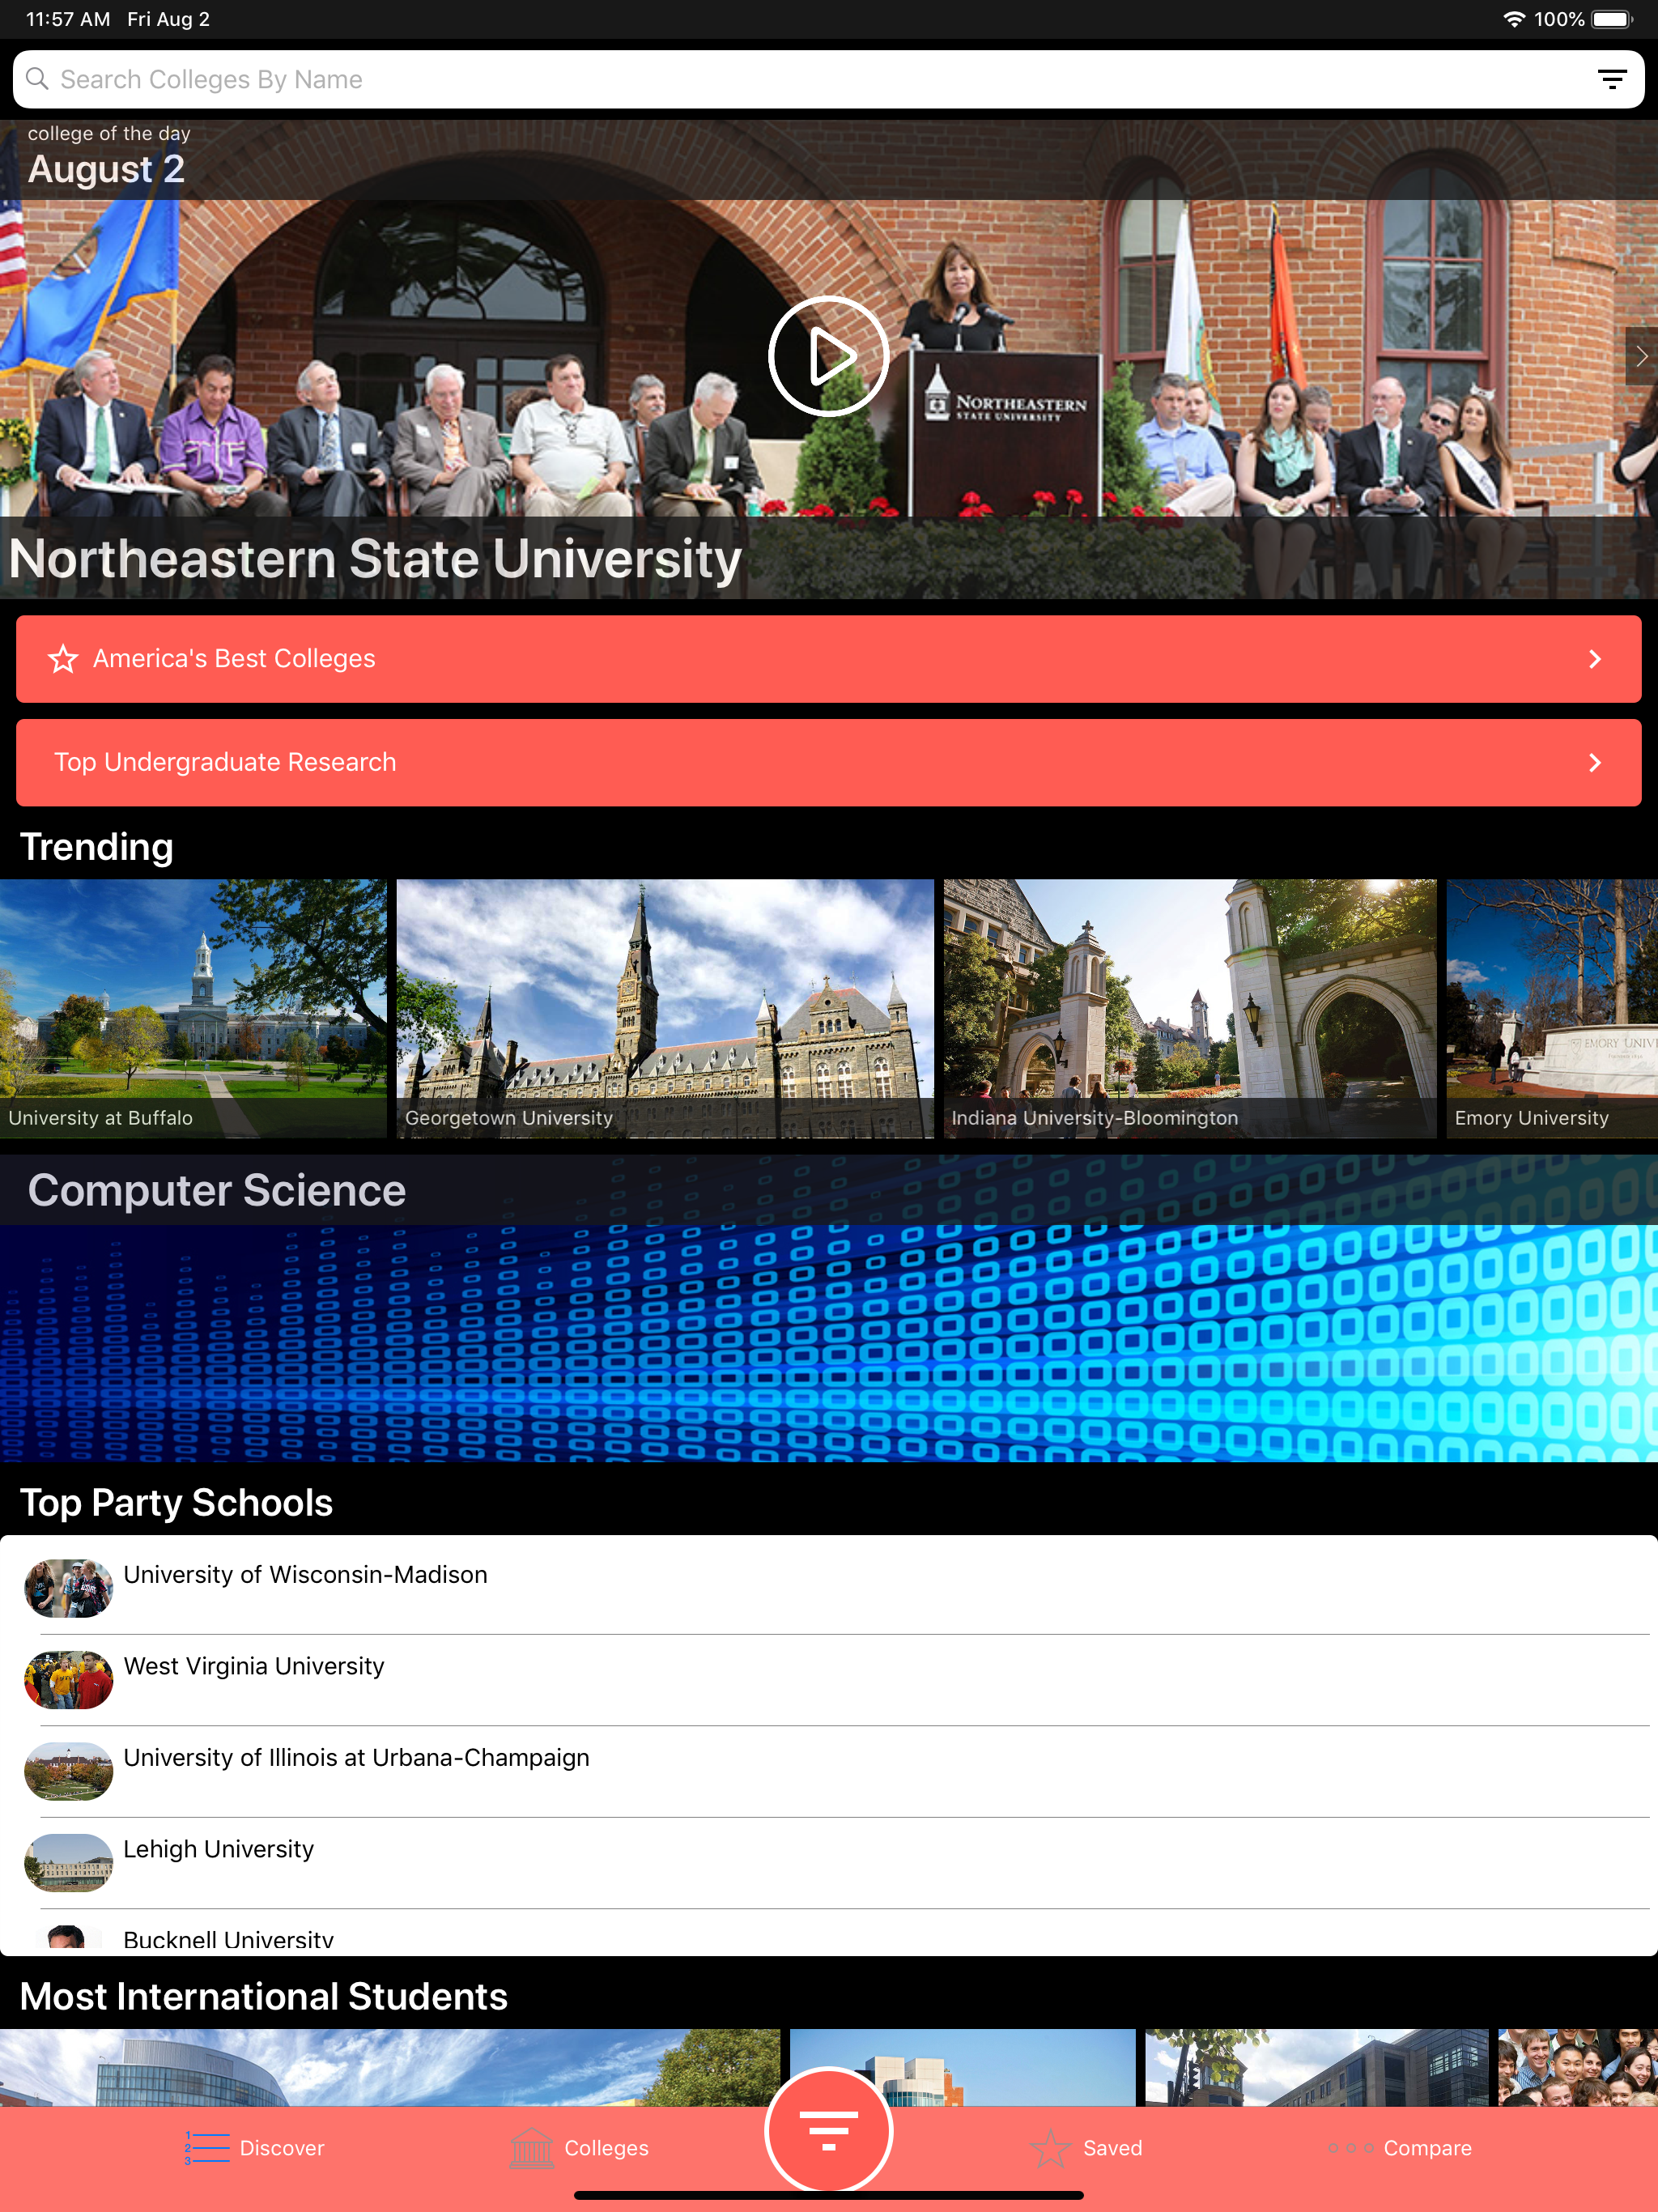Open America's Best Colleges list

tap(828, 659)
